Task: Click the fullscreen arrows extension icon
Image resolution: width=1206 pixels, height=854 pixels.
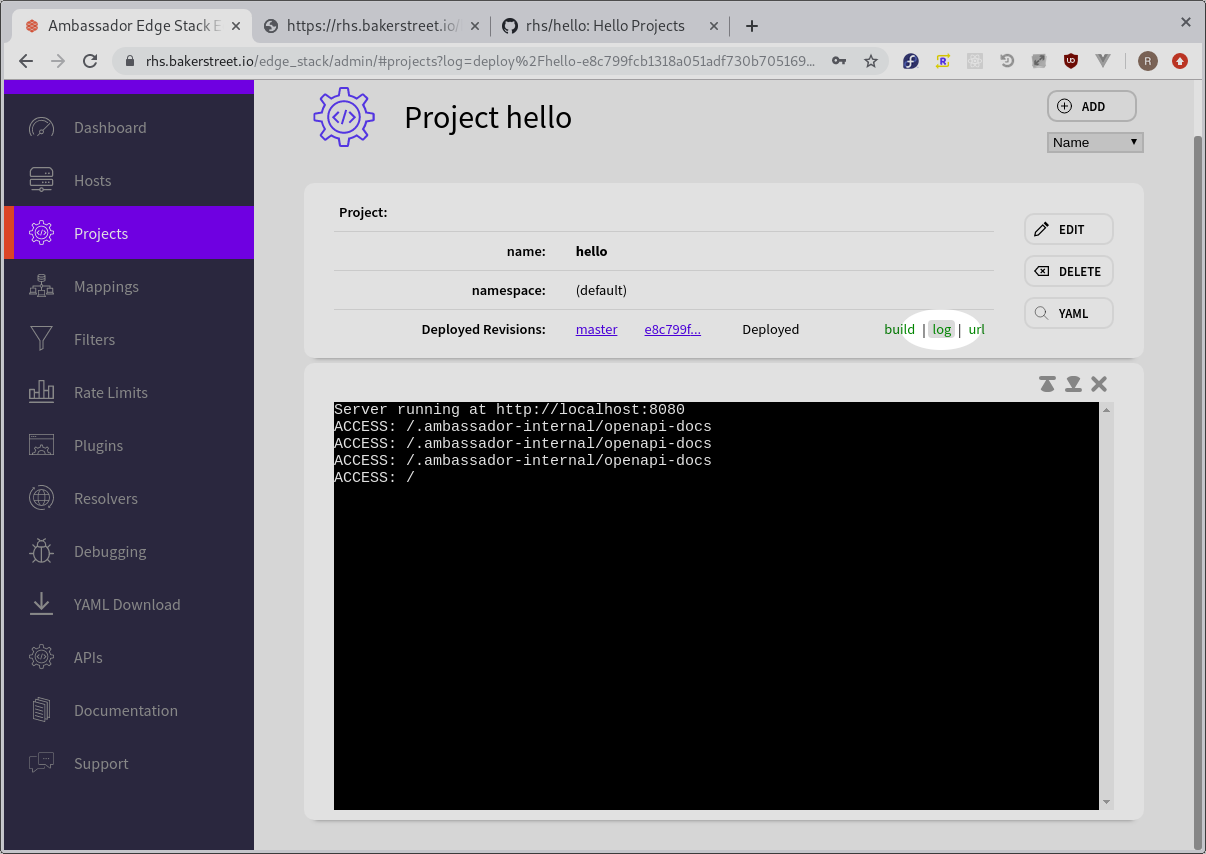Action: pos(1039,61)
